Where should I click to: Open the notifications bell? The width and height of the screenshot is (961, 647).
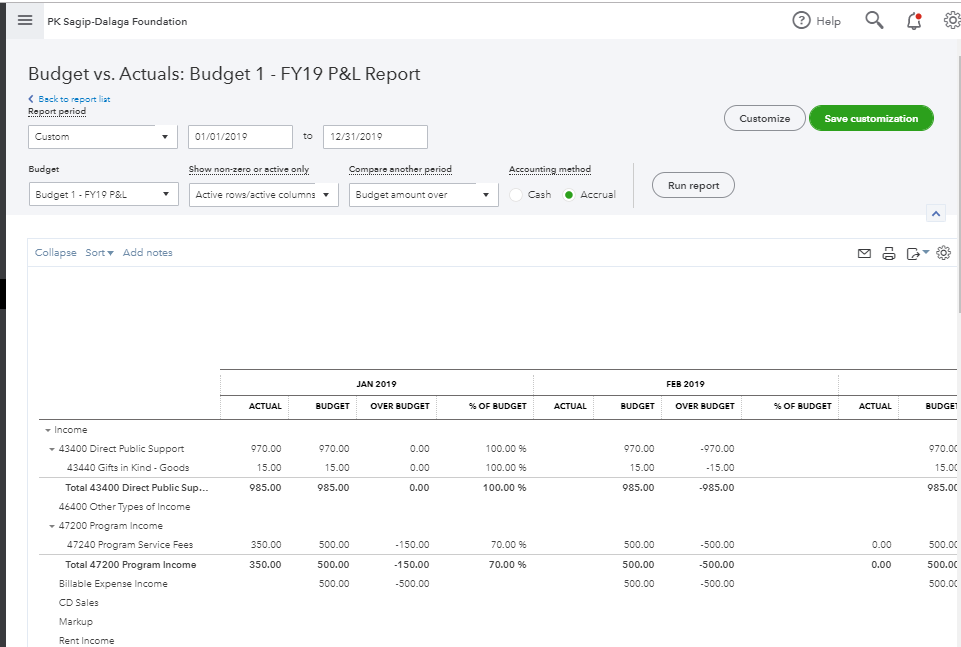click(914, 21)
